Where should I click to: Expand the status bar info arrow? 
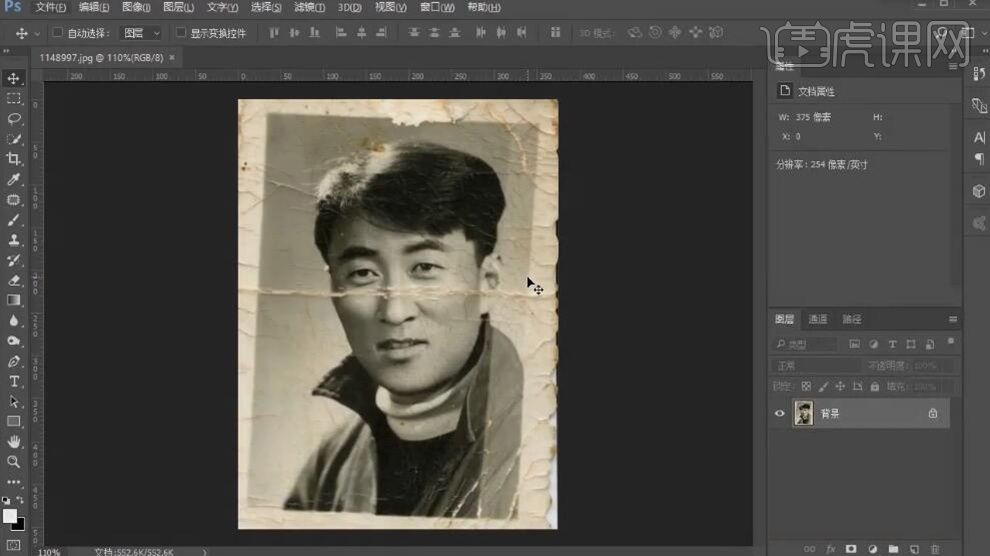[205, 552]
